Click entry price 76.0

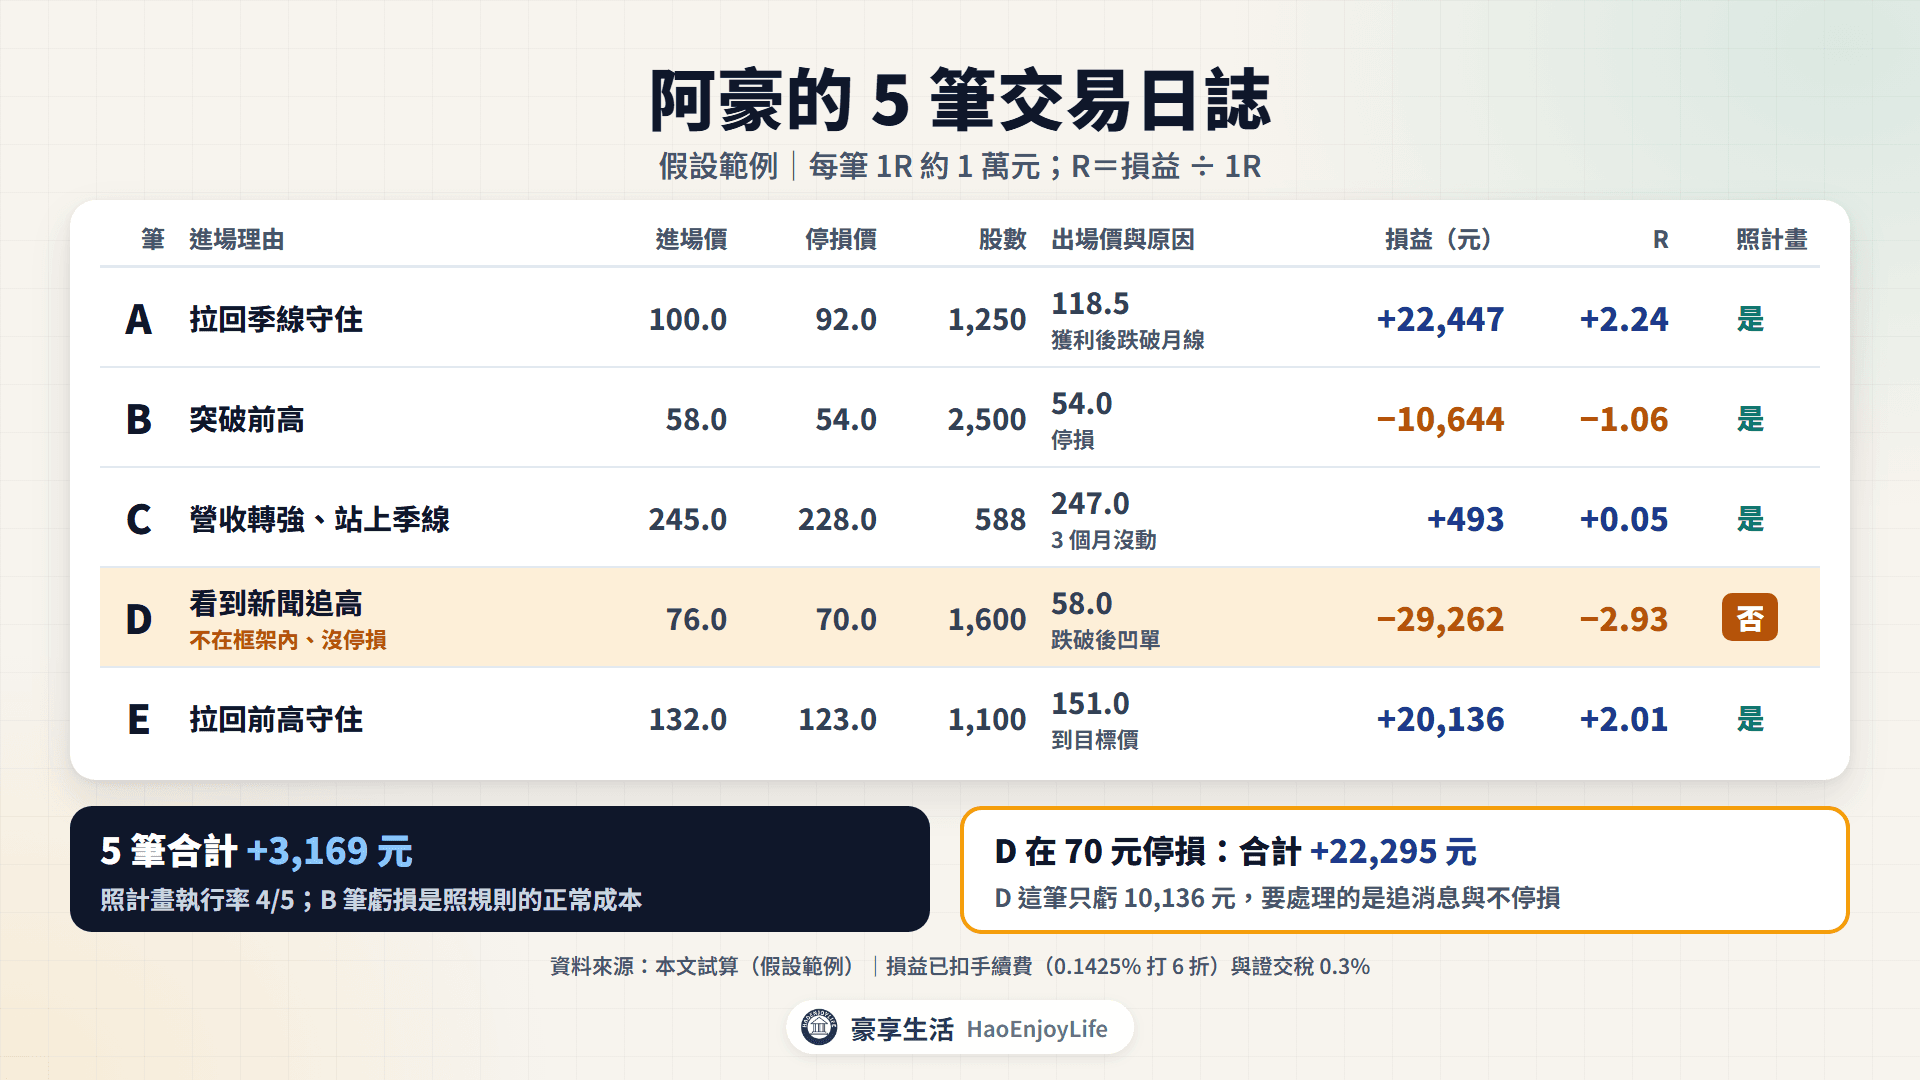tap(697, 619)
